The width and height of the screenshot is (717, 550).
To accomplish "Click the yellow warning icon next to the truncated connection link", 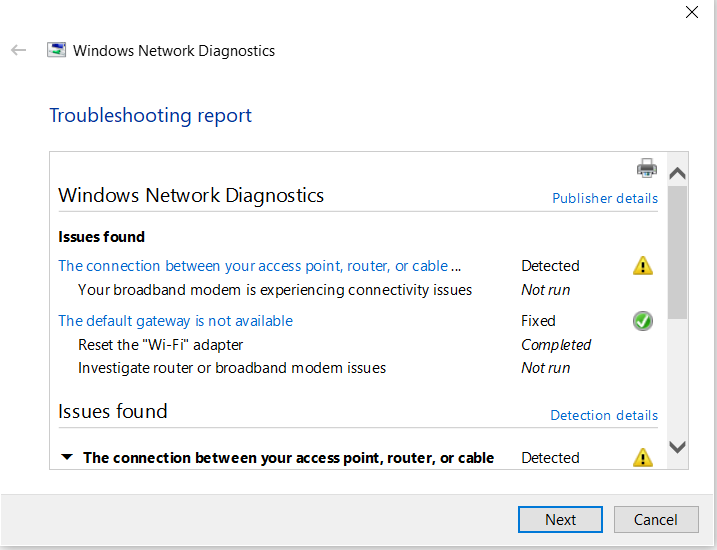I will pyautogui.click(x=642, y=266).
